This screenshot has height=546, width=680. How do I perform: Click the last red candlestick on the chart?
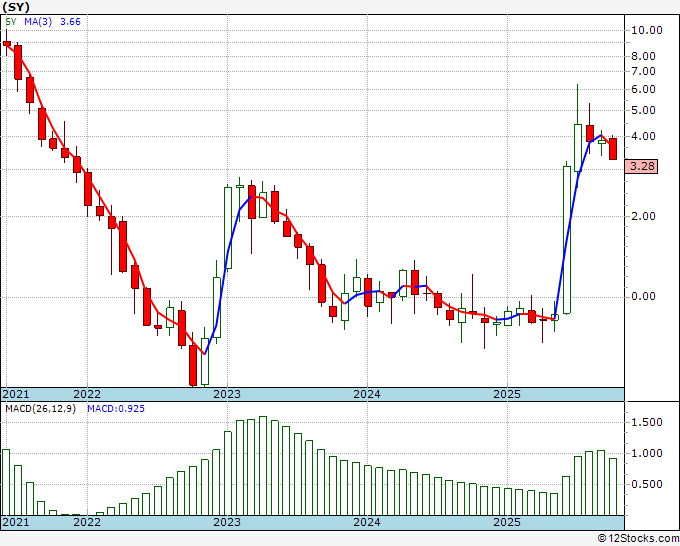(613, 149)
